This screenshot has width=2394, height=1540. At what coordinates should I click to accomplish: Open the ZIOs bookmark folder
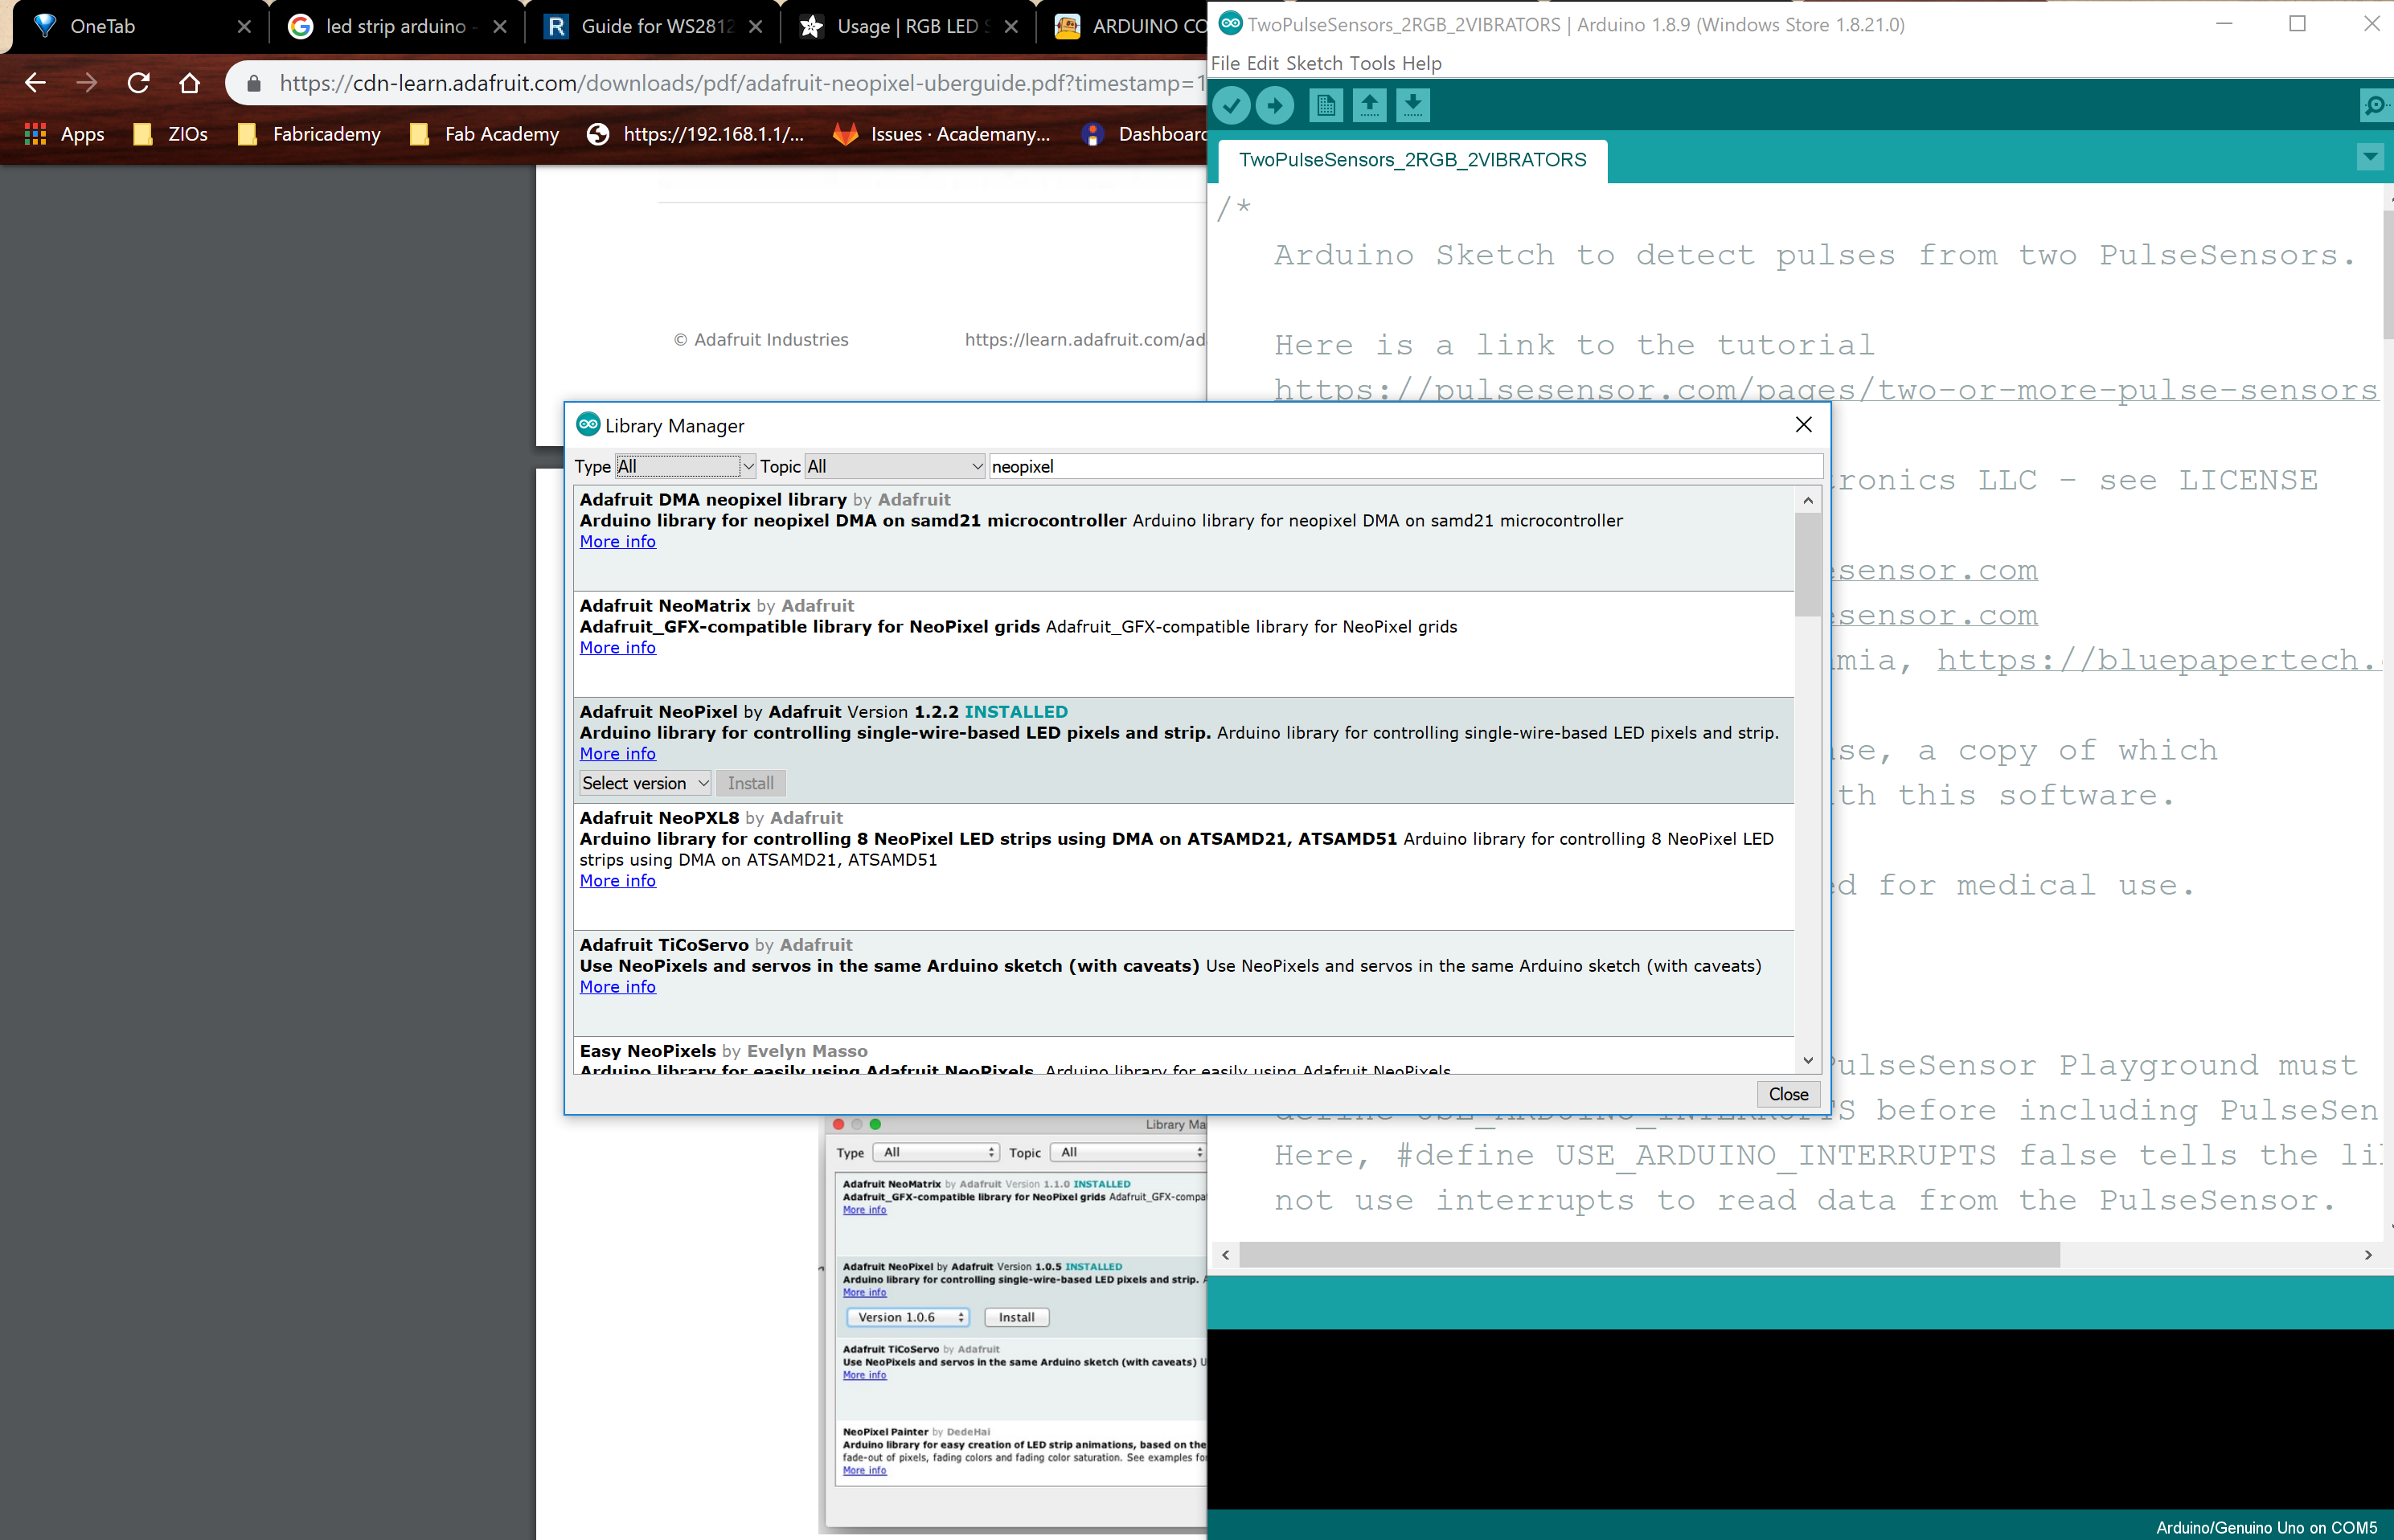(x=171, y=134)
